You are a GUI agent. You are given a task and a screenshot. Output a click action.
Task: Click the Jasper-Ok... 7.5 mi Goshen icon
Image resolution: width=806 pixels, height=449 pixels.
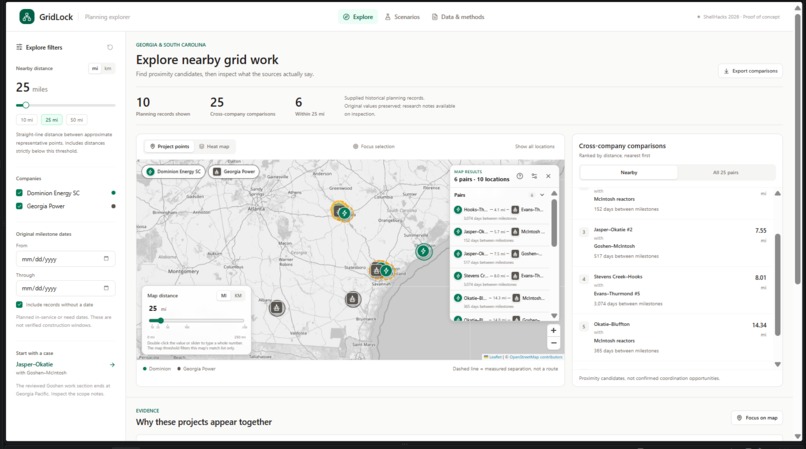click(515, 254)
